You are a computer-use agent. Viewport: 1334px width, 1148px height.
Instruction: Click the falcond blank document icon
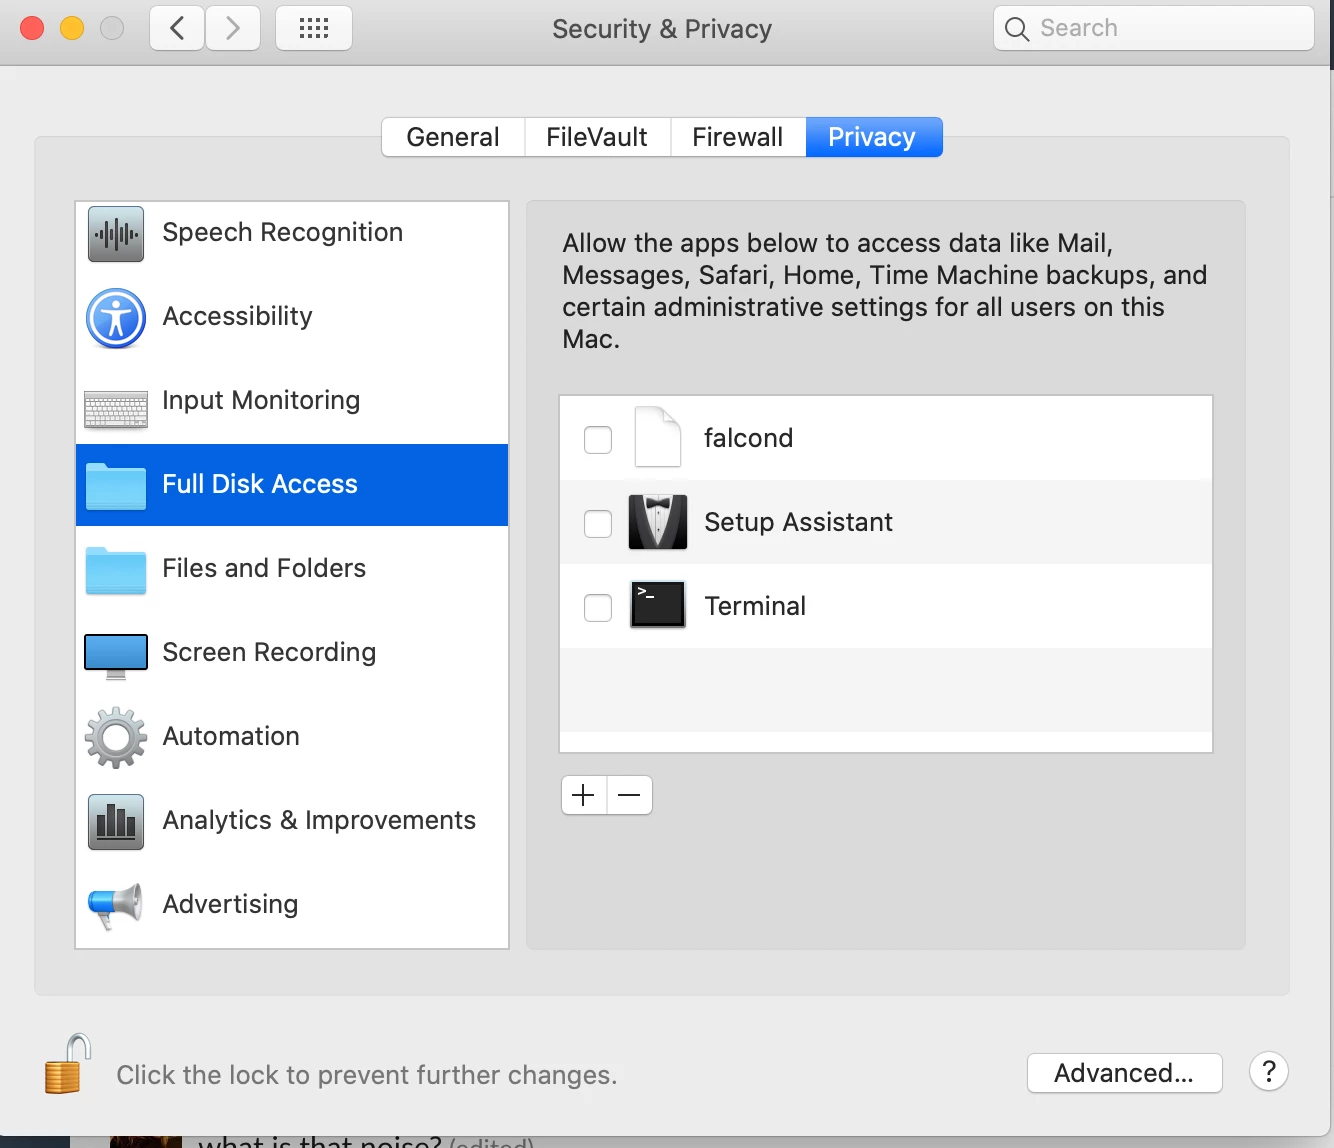click(x=658, y=437)
